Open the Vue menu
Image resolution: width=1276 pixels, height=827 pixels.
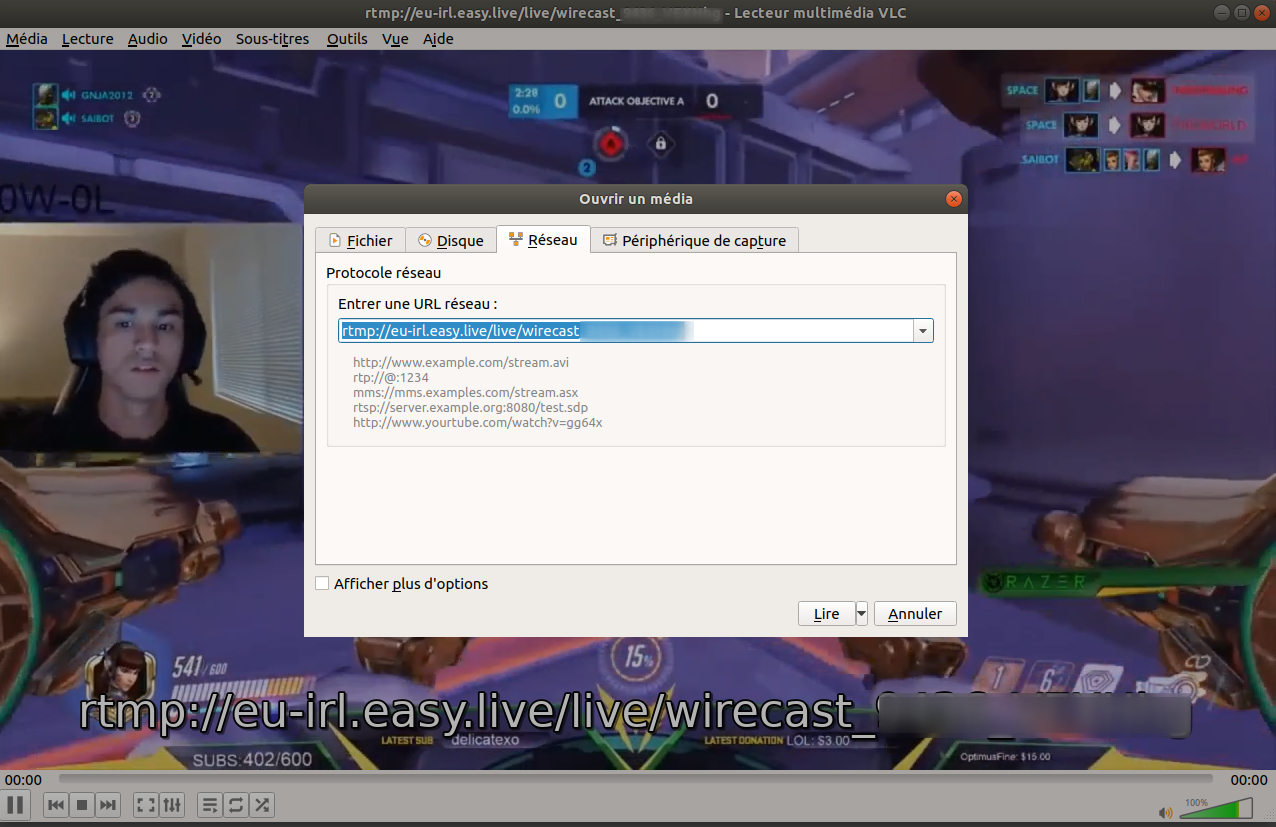(395, 39)
